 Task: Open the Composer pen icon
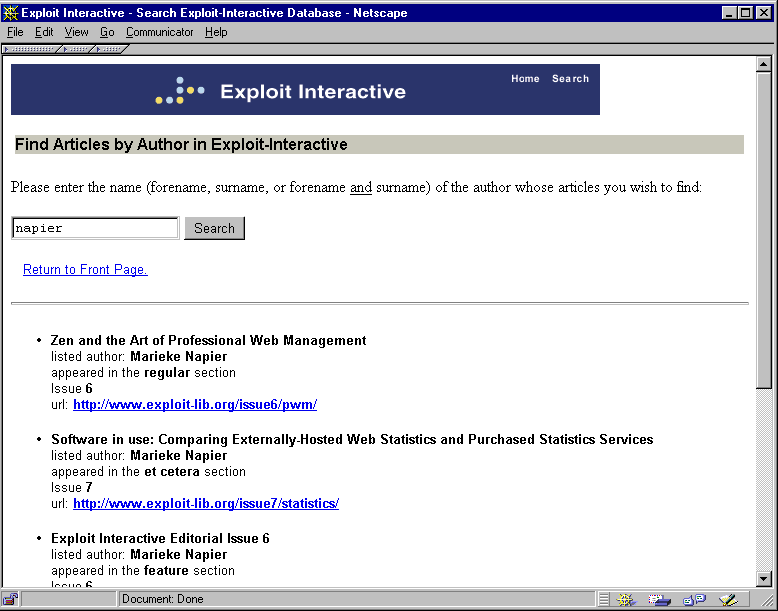click(728, 600)
